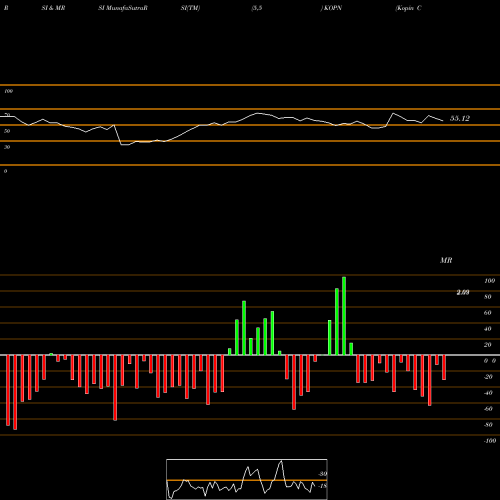Click the KOPN ticker symbol text

pyautogui.click(x=332, y=8)
